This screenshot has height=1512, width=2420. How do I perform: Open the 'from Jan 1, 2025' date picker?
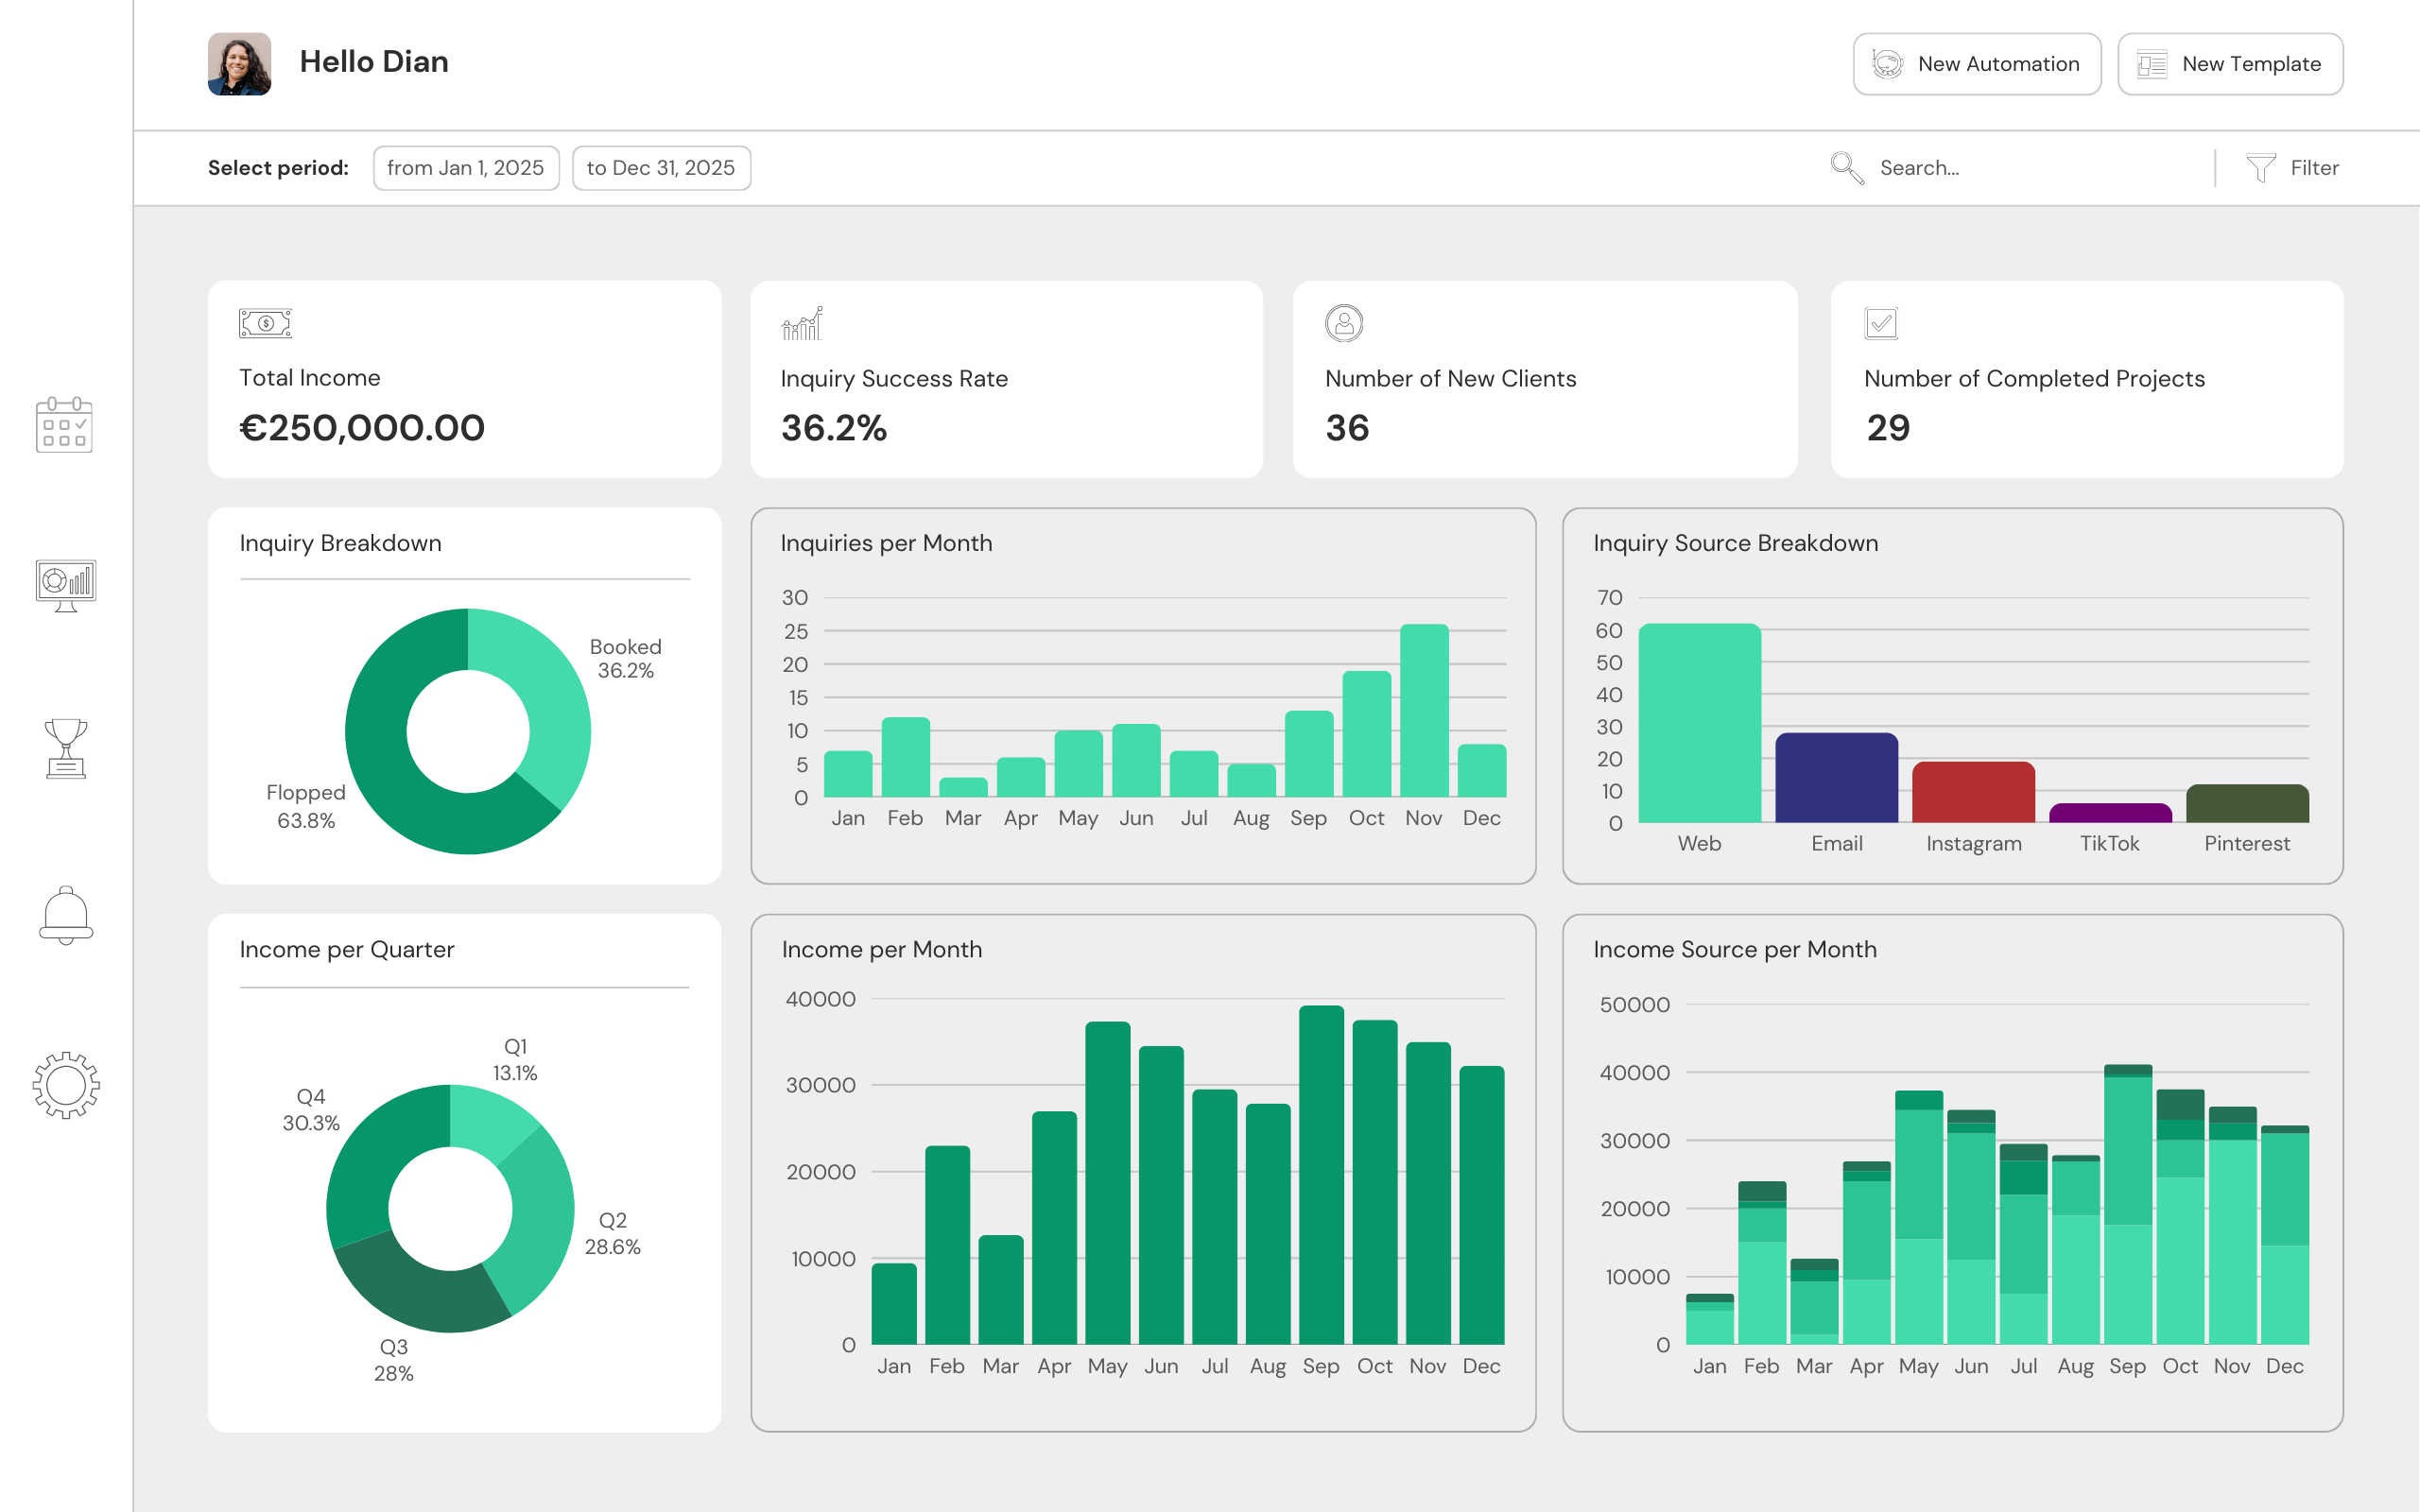point(465,168)
